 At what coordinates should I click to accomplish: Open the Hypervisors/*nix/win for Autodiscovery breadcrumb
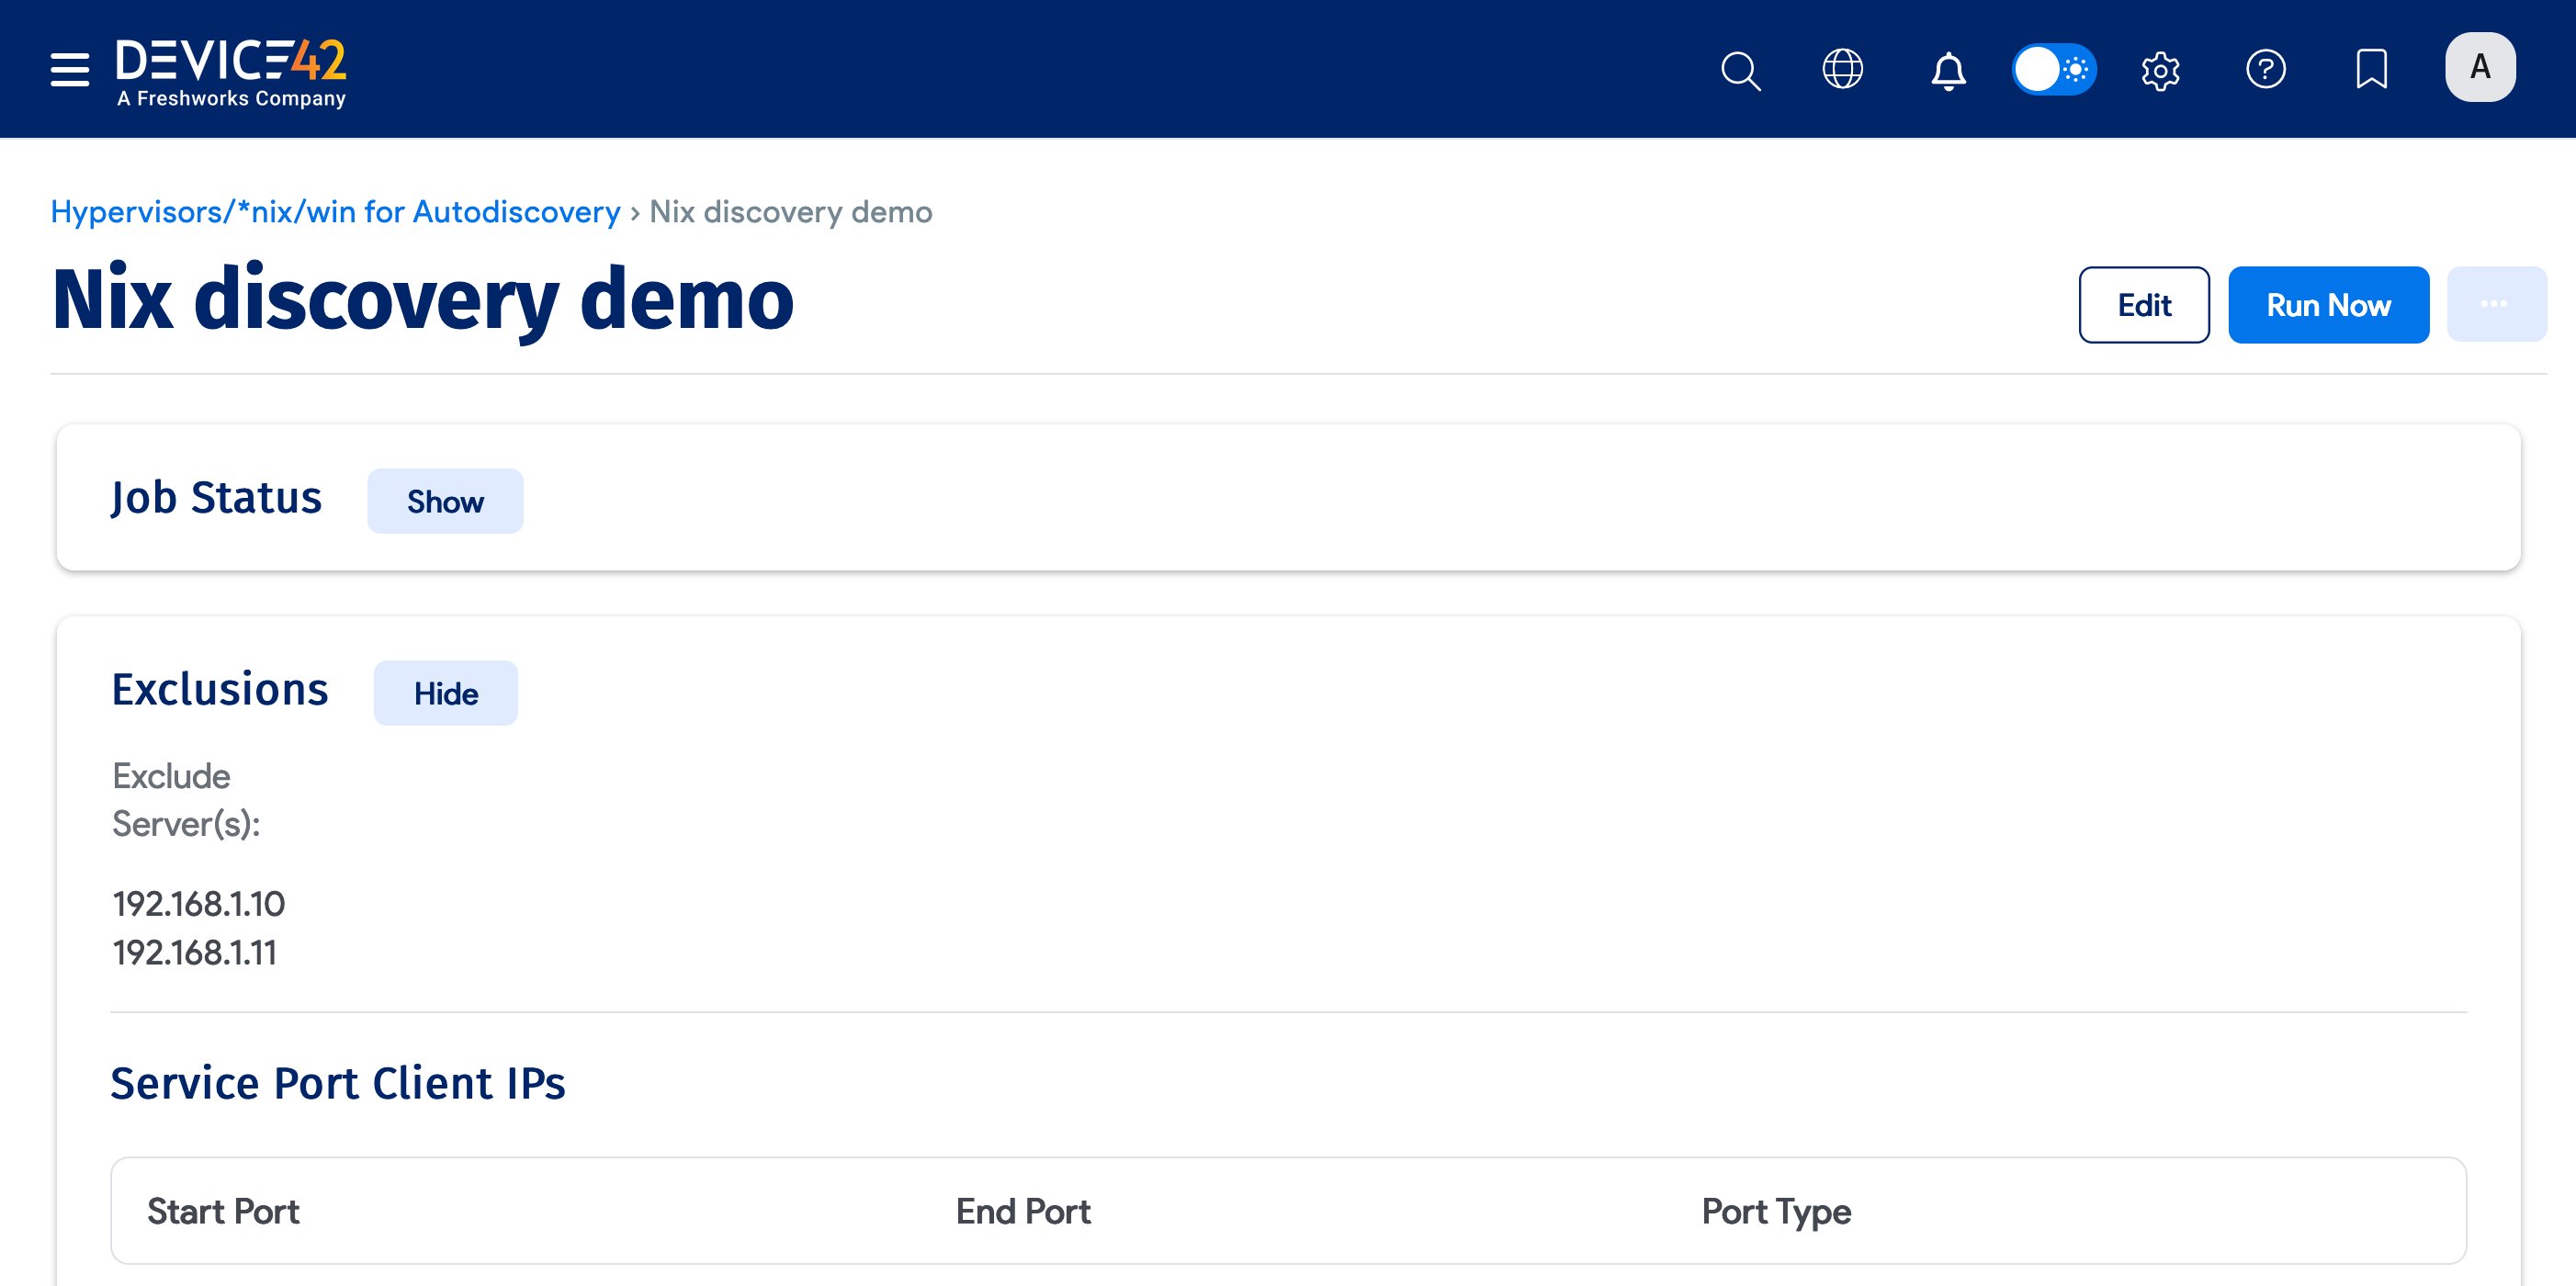coord(335,211)
